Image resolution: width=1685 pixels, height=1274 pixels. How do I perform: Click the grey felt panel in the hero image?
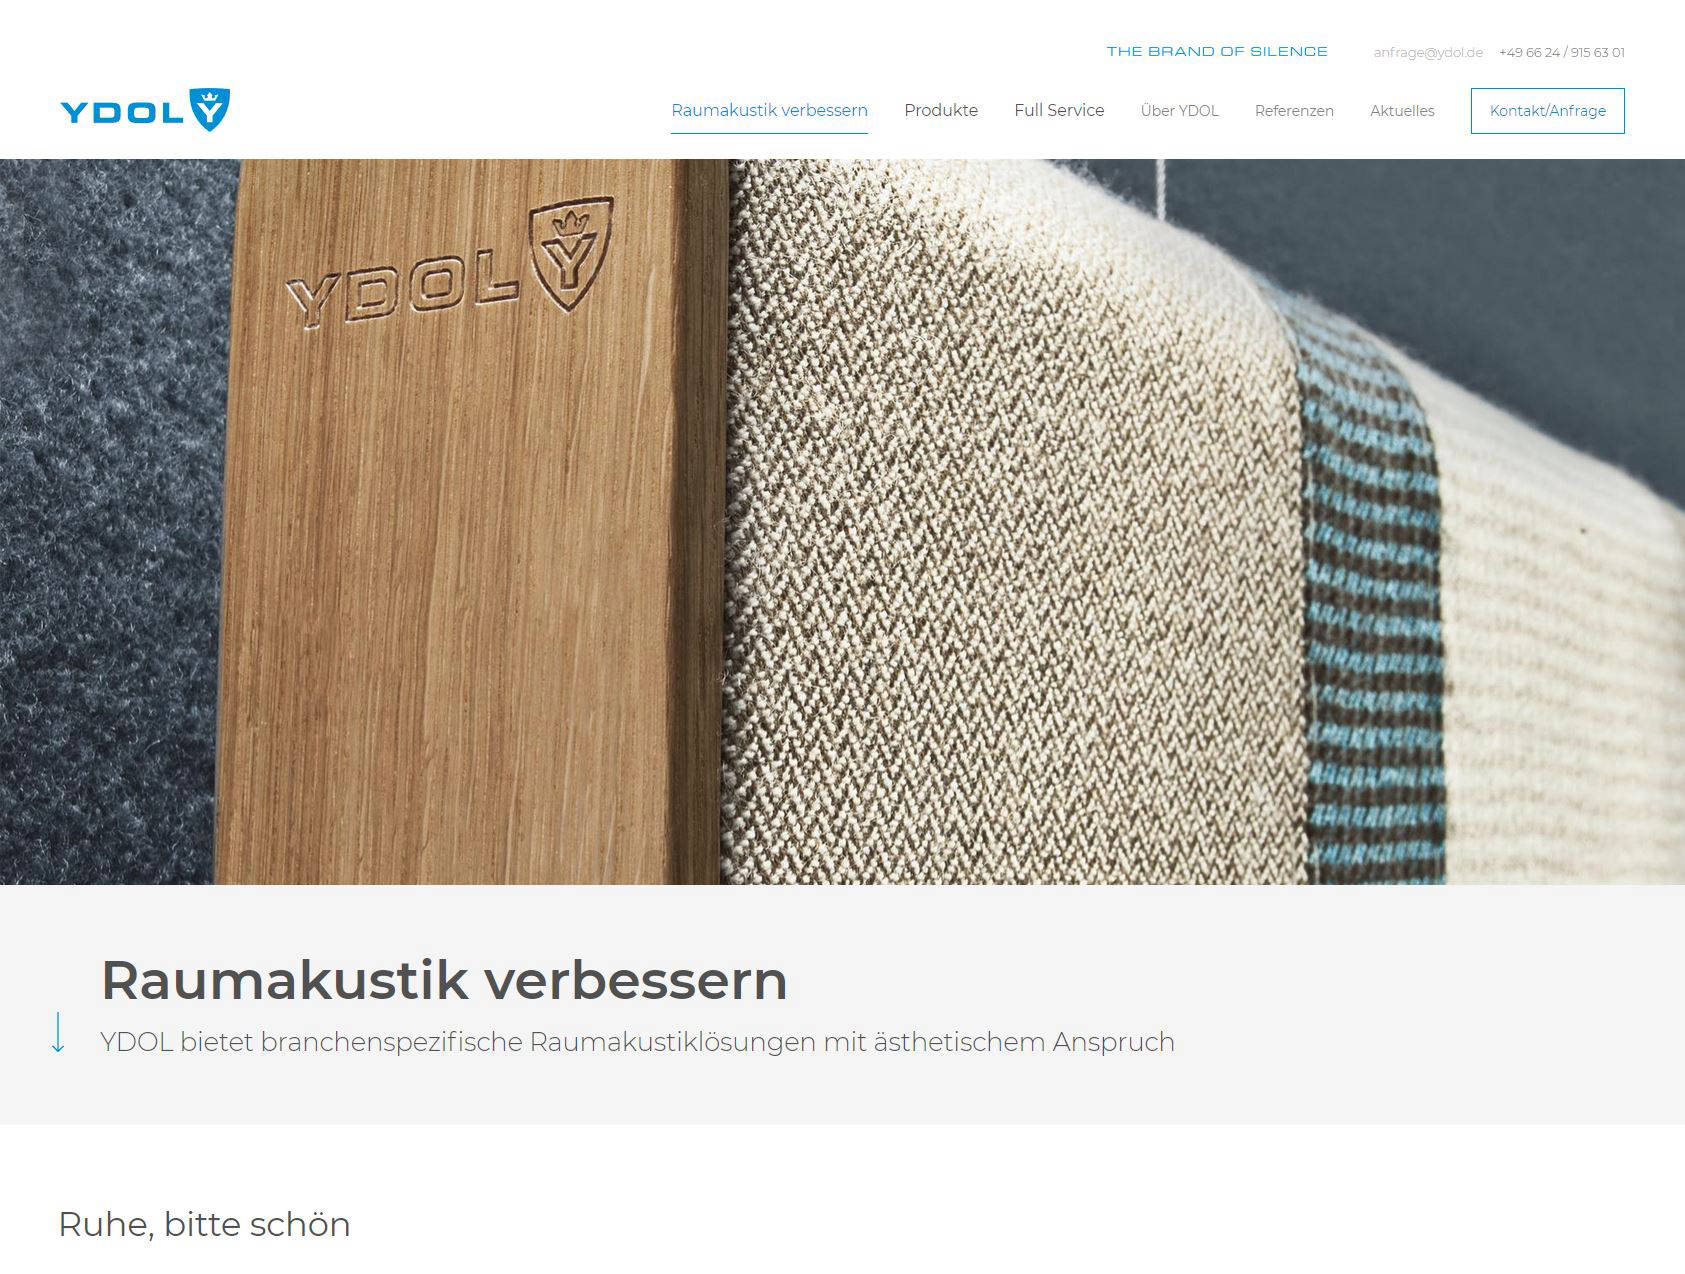click(110, 520)
